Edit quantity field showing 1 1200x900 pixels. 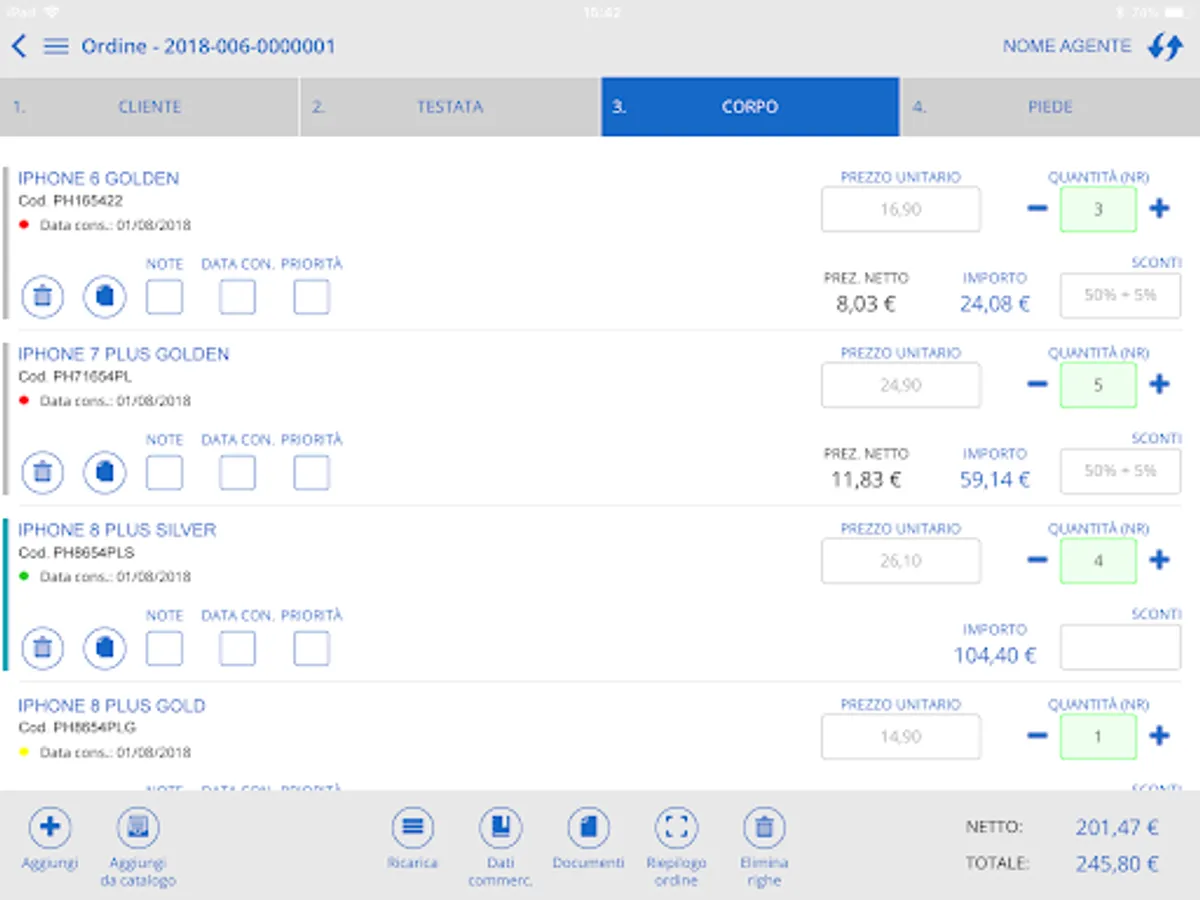[1098, 737]
